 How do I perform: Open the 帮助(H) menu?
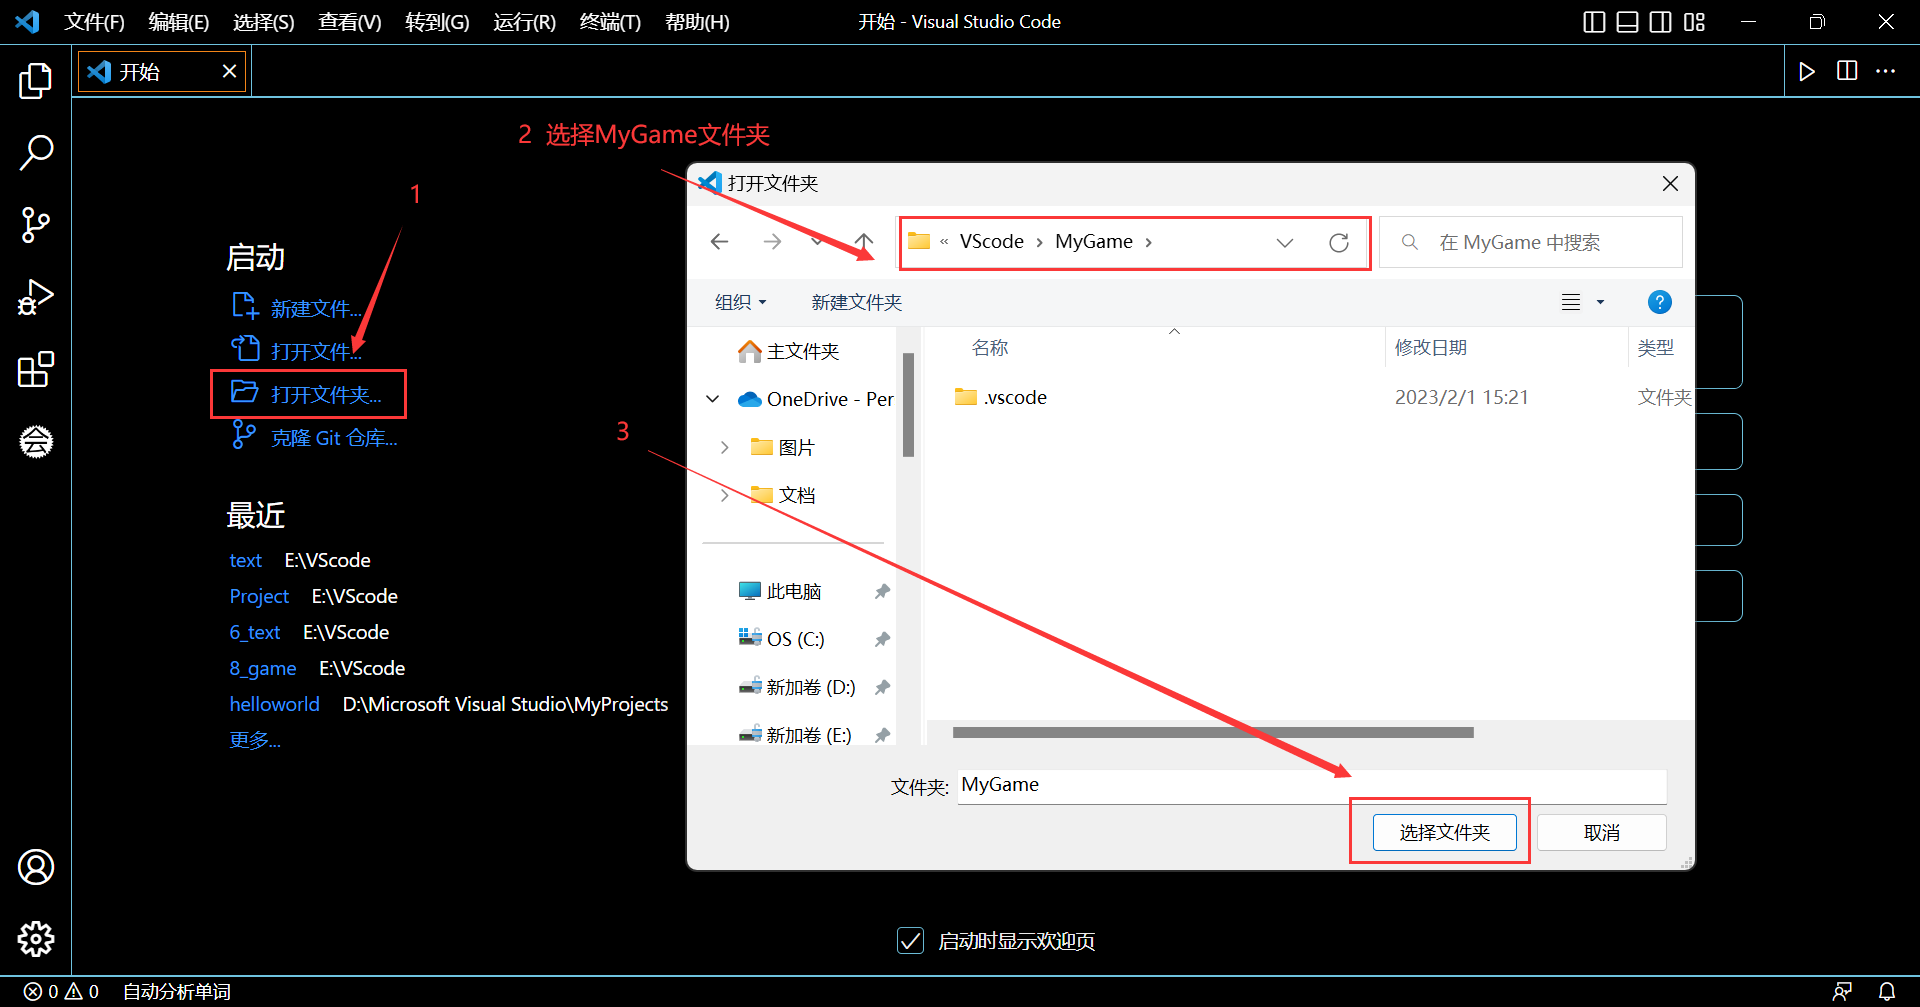tap(697, 22)
